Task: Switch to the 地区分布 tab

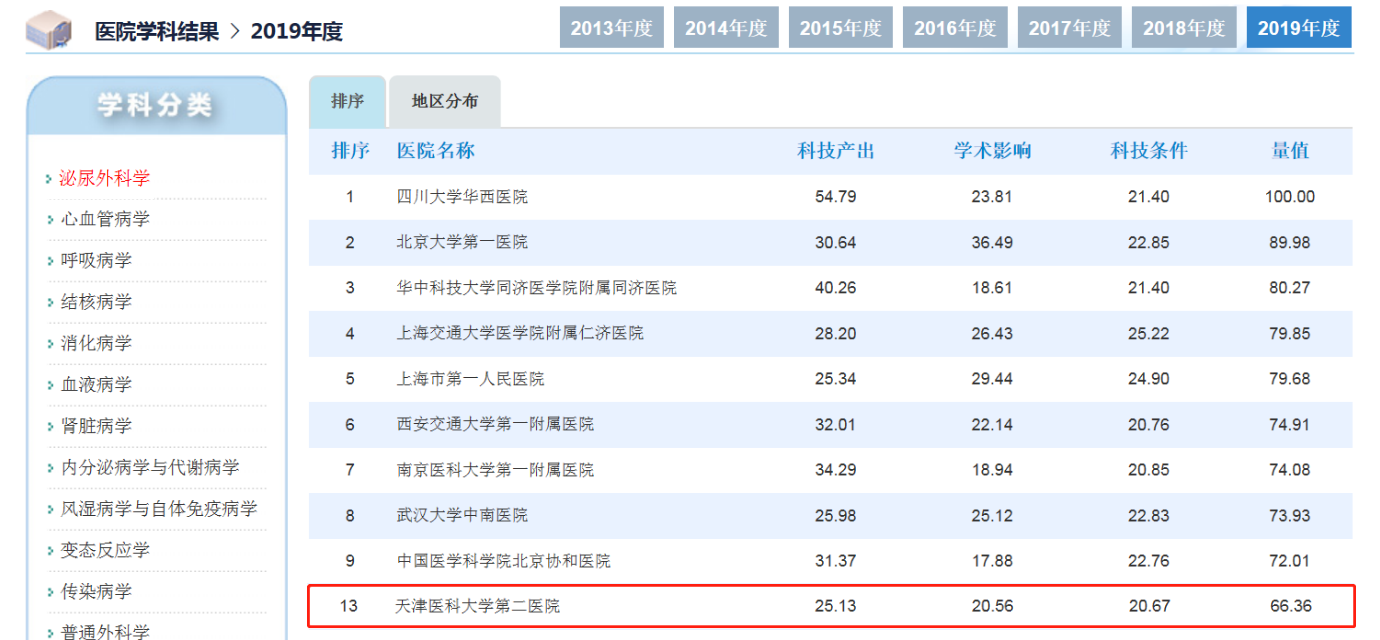Action: click(x=445, y=101)
